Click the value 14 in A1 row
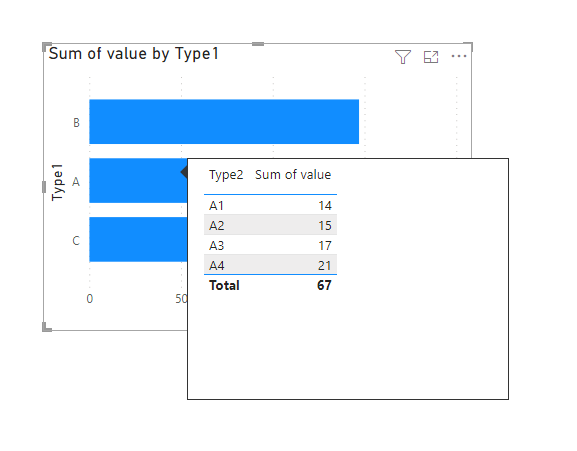The height and width of the screenshot is (451, 577). [x=325, y=206]
